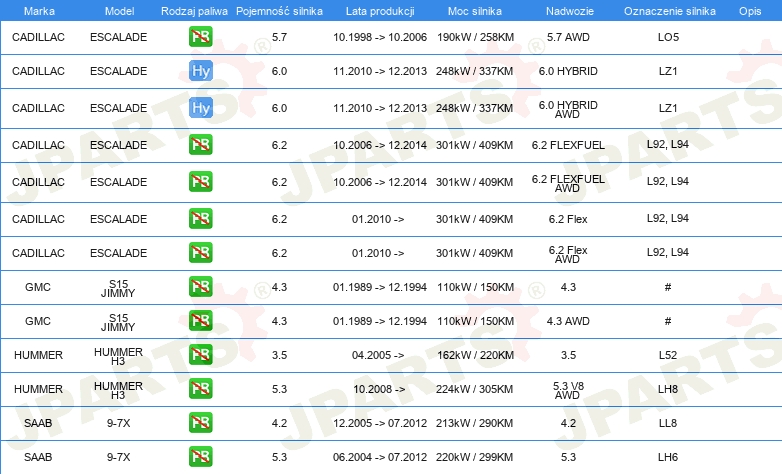Screen dimensions: 782x474
Task: Select the 190kW / 258KM power cell
Action: click(x=475, y=37)
